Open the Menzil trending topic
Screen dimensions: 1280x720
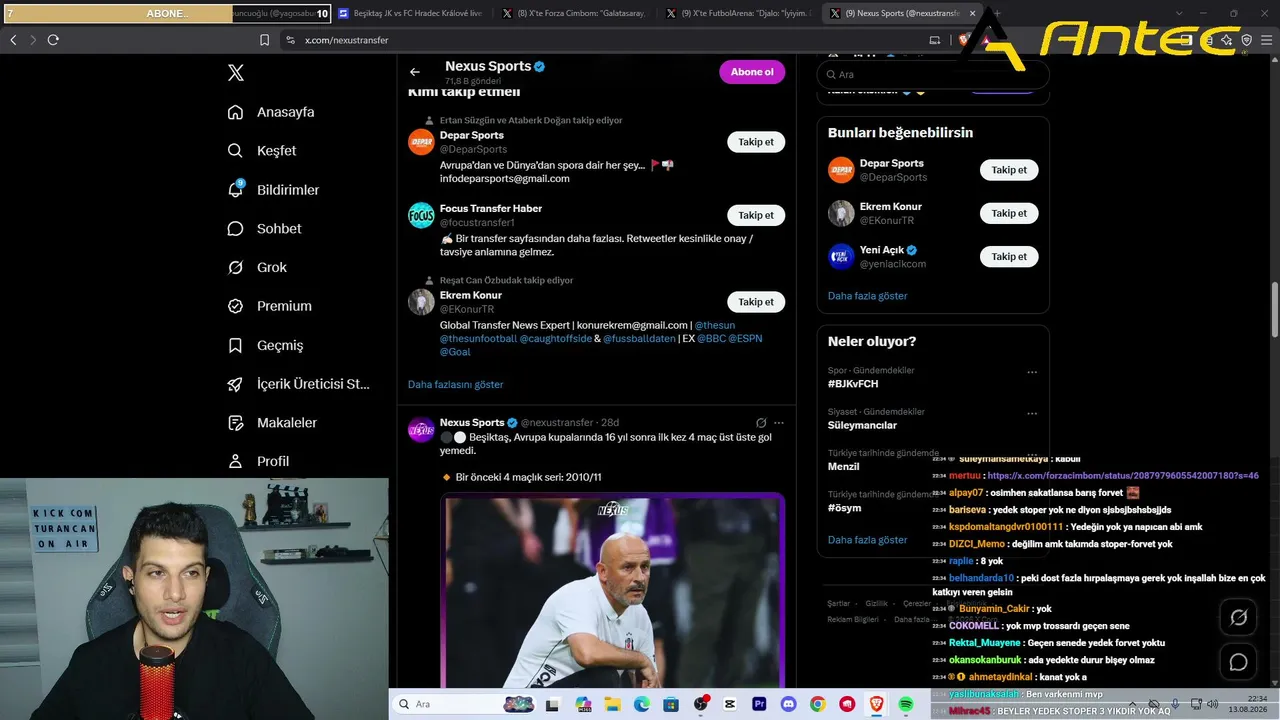(x=844, y=467)
